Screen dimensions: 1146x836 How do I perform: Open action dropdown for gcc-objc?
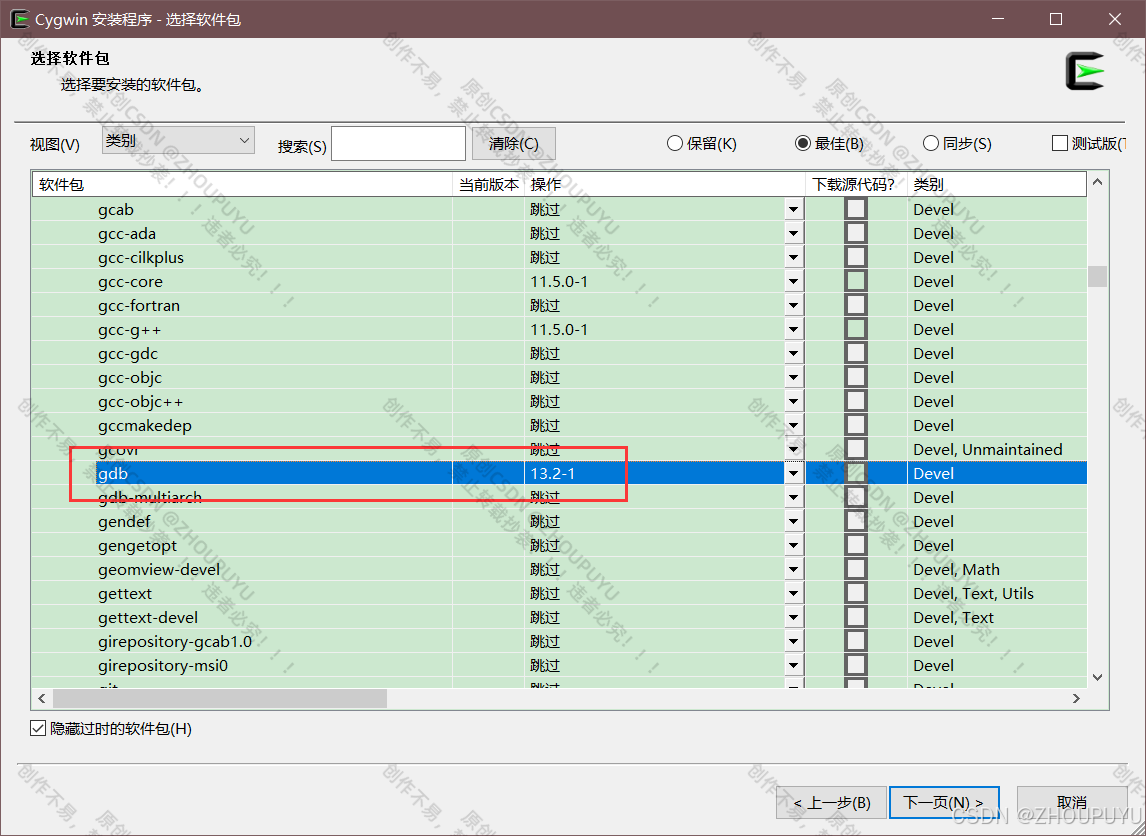[794, 378]
